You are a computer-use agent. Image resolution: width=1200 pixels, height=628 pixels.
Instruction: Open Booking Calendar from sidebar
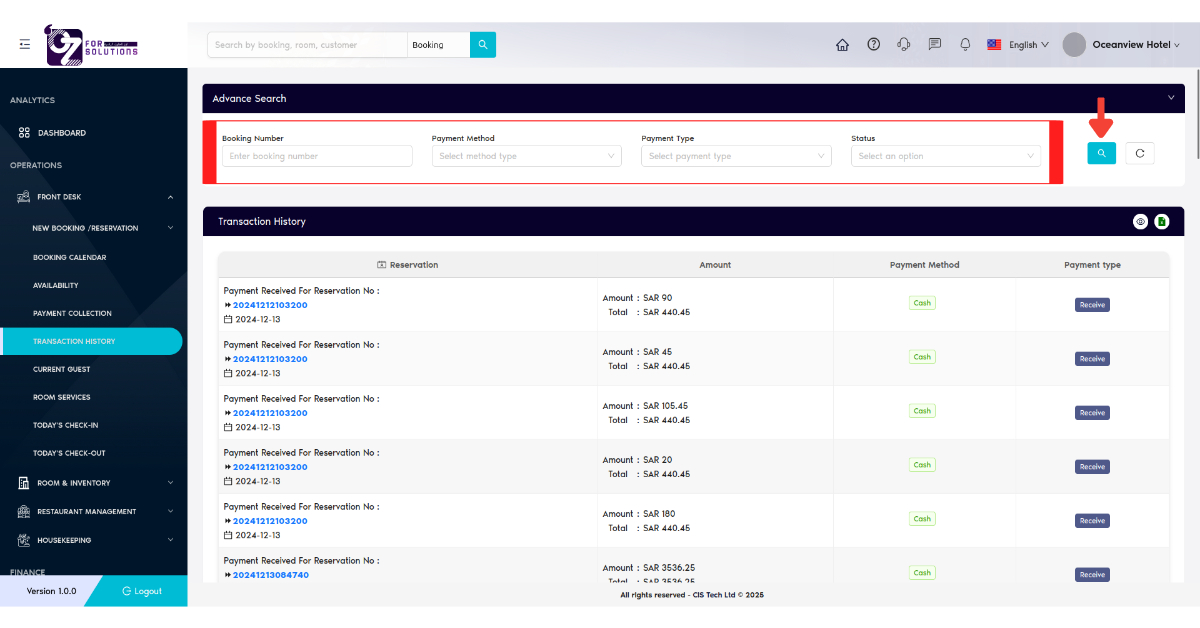(x=69, y=257)
